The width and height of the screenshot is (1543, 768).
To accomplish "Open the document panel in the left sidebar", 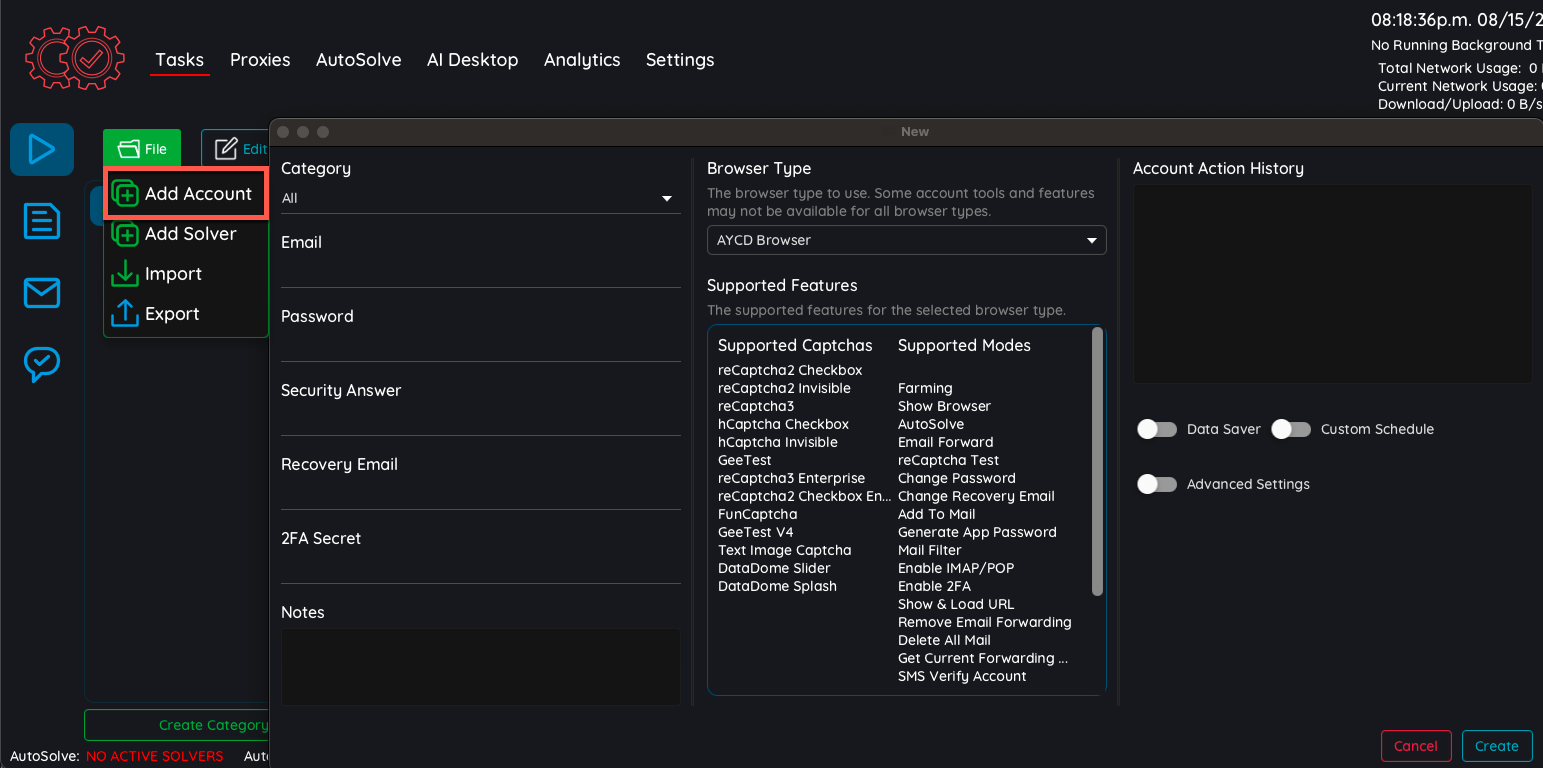I will (41, 221).
